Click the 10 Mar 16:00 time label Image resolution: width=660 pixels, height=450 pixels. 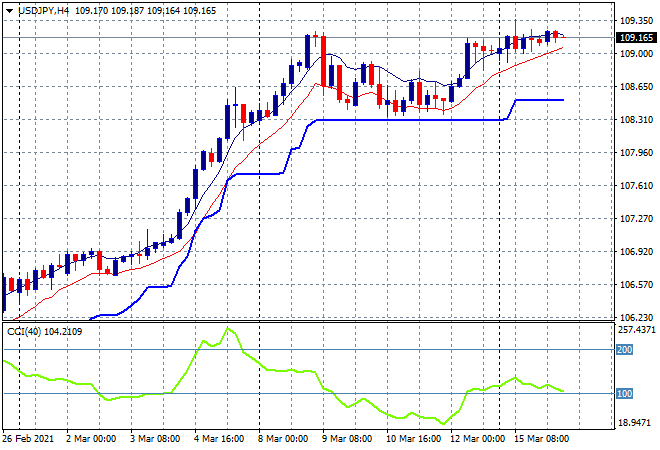(413, 439)
